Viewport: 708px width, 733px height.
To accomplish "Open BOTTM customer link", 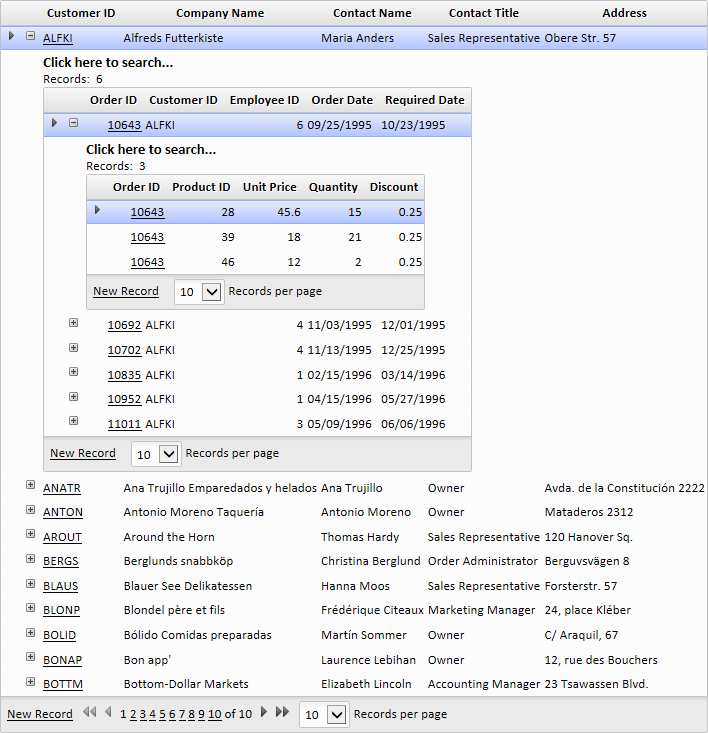I will [x=63, y=684].
